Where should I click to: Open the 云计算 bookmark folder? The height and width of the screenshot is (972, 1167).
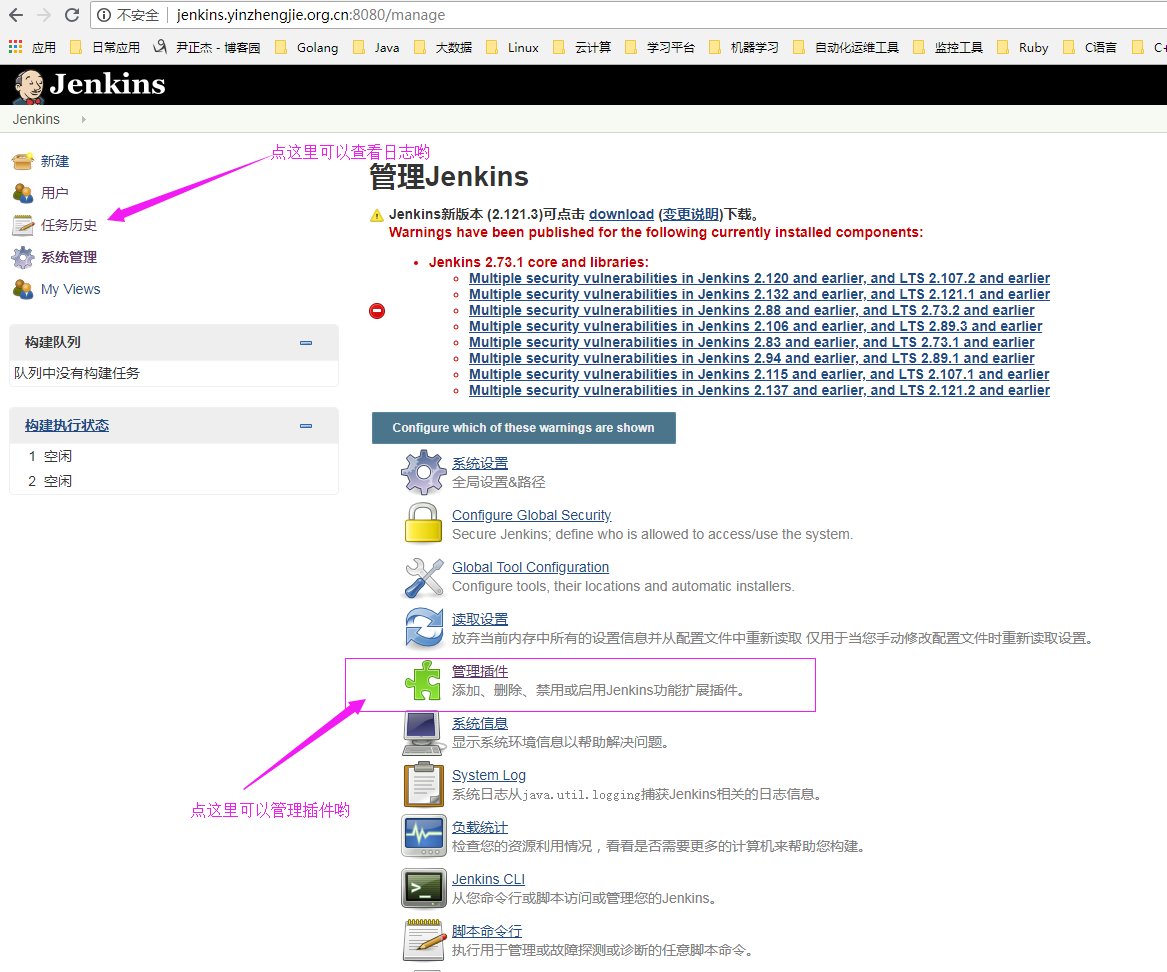(583, 48)
